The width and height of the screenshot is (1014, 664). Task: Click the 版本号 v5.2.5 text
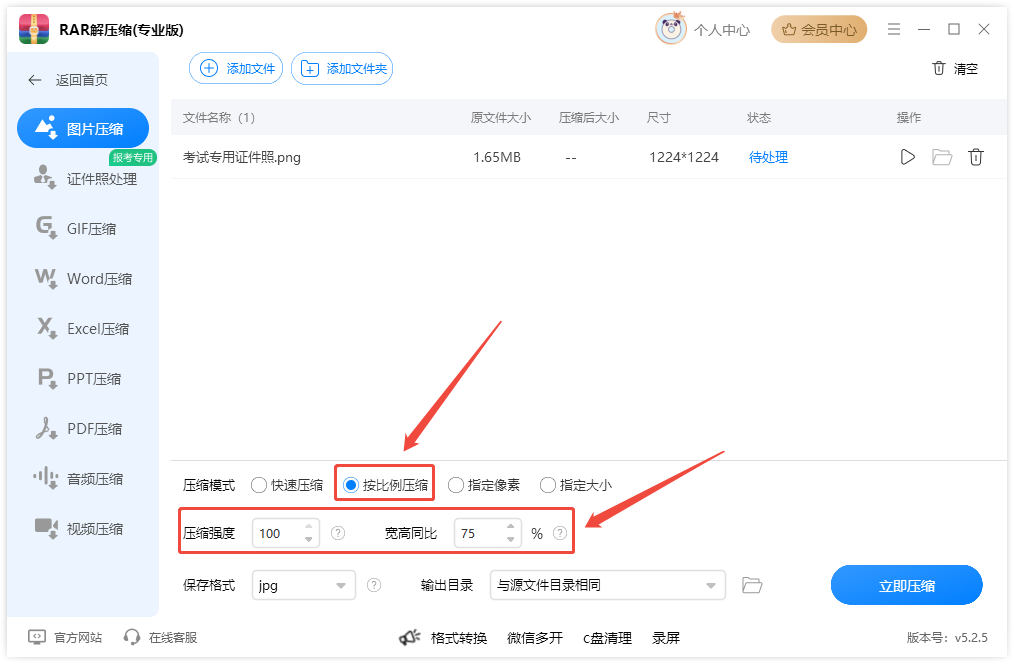pos(947,637)
